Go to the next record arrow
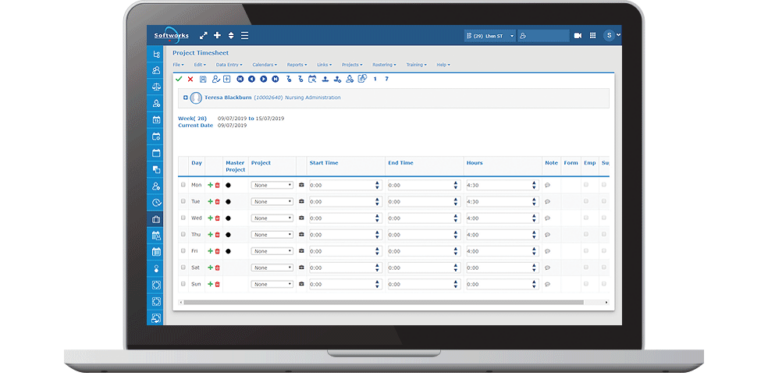 (264, 79)
